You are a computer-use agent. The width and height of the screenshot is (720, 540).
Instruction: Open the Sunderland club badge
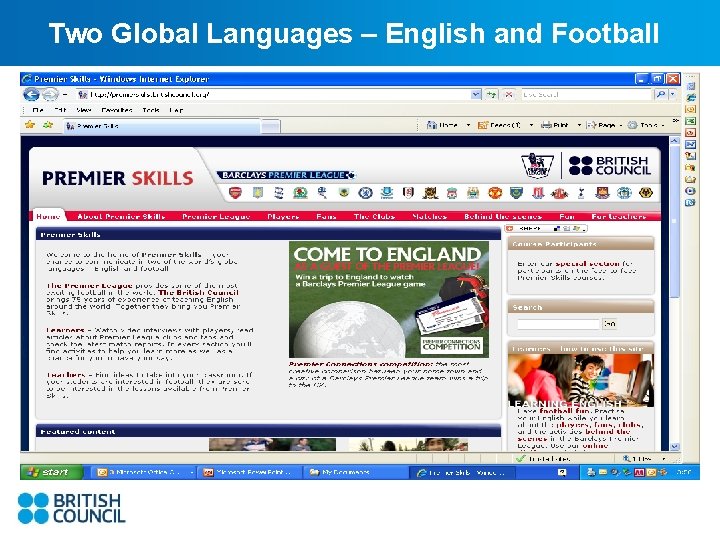tap(559, 193)
